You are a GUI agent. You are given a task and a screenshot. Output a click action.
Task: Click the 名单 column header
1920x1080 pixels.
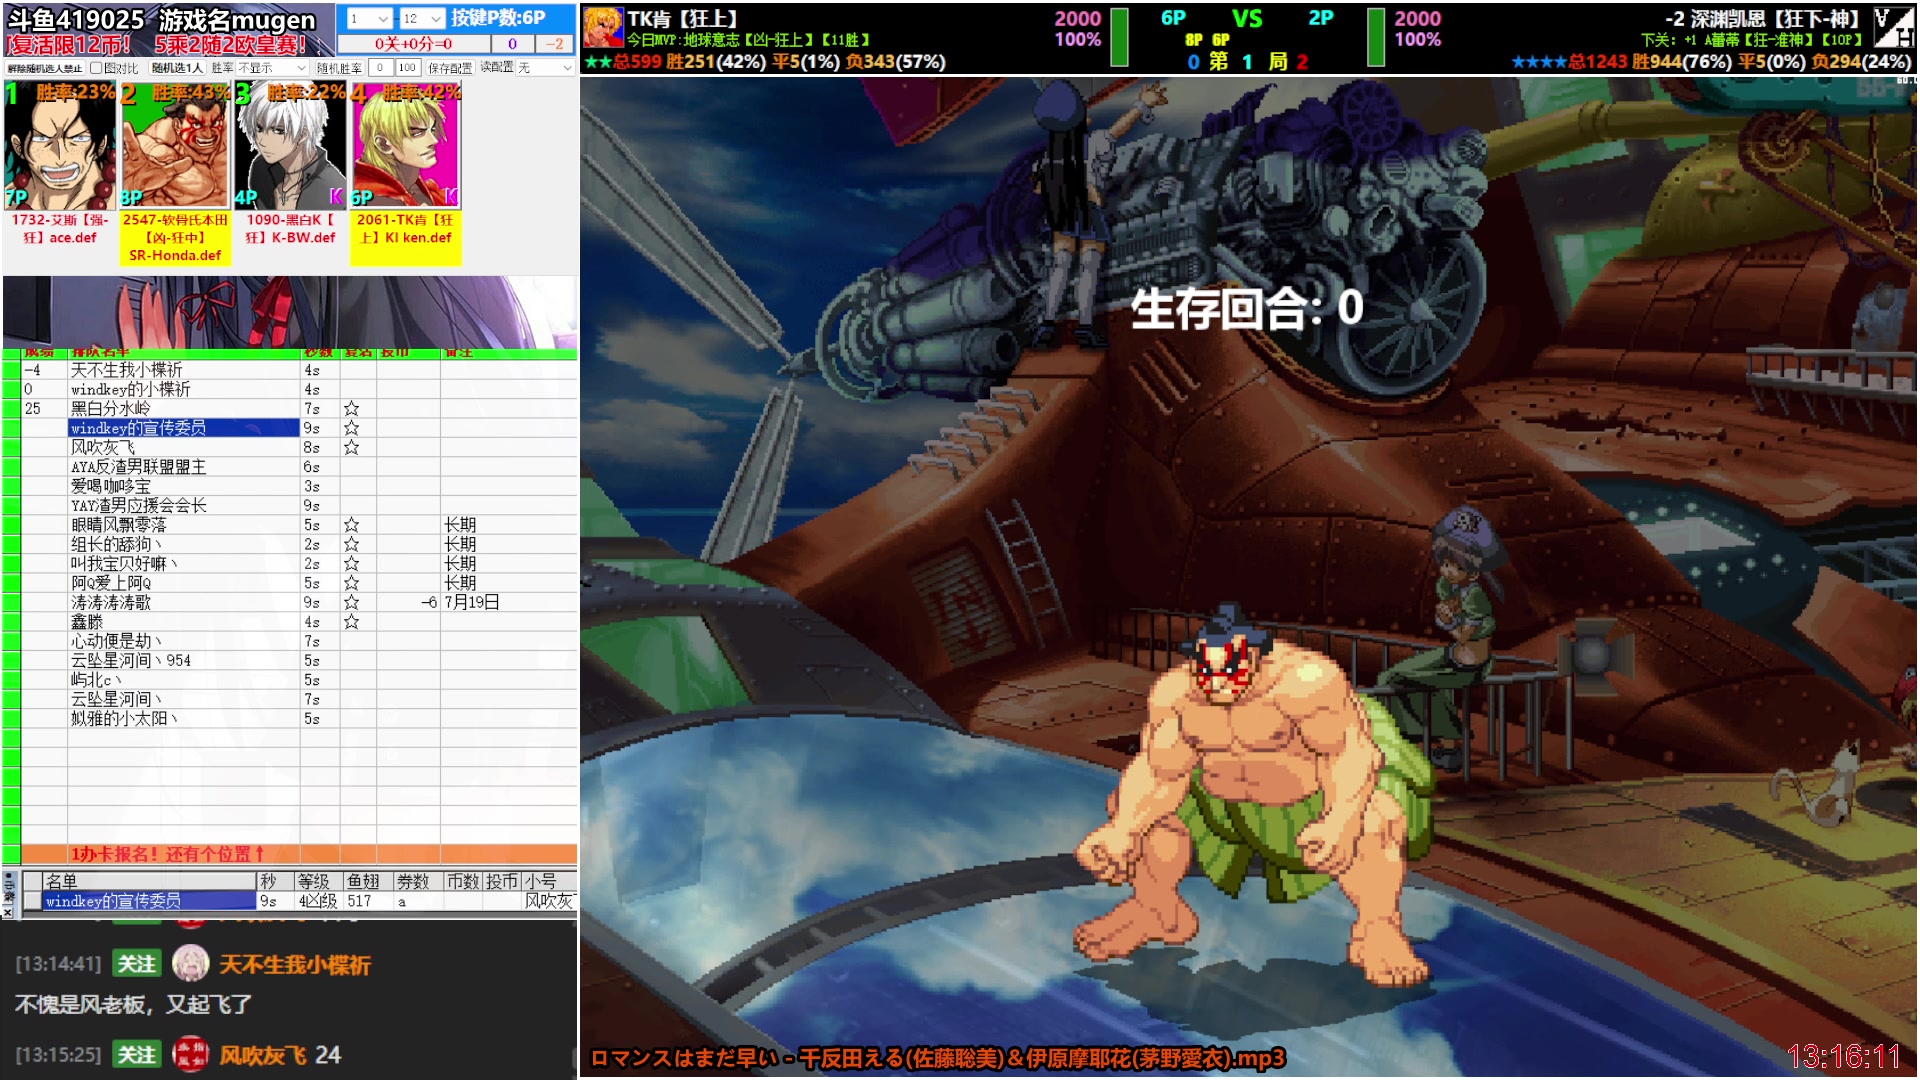(x=150, y=881)
